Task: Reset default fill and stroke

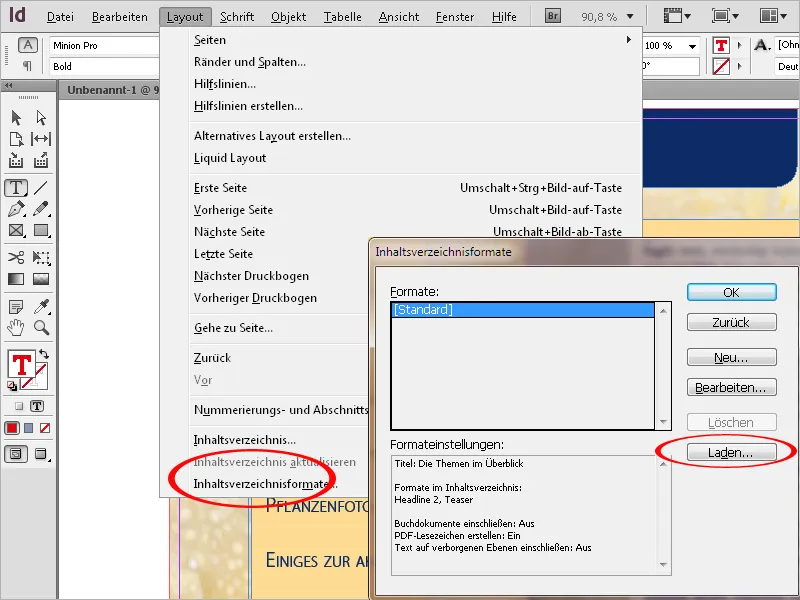Action: [x=12, y=386]
